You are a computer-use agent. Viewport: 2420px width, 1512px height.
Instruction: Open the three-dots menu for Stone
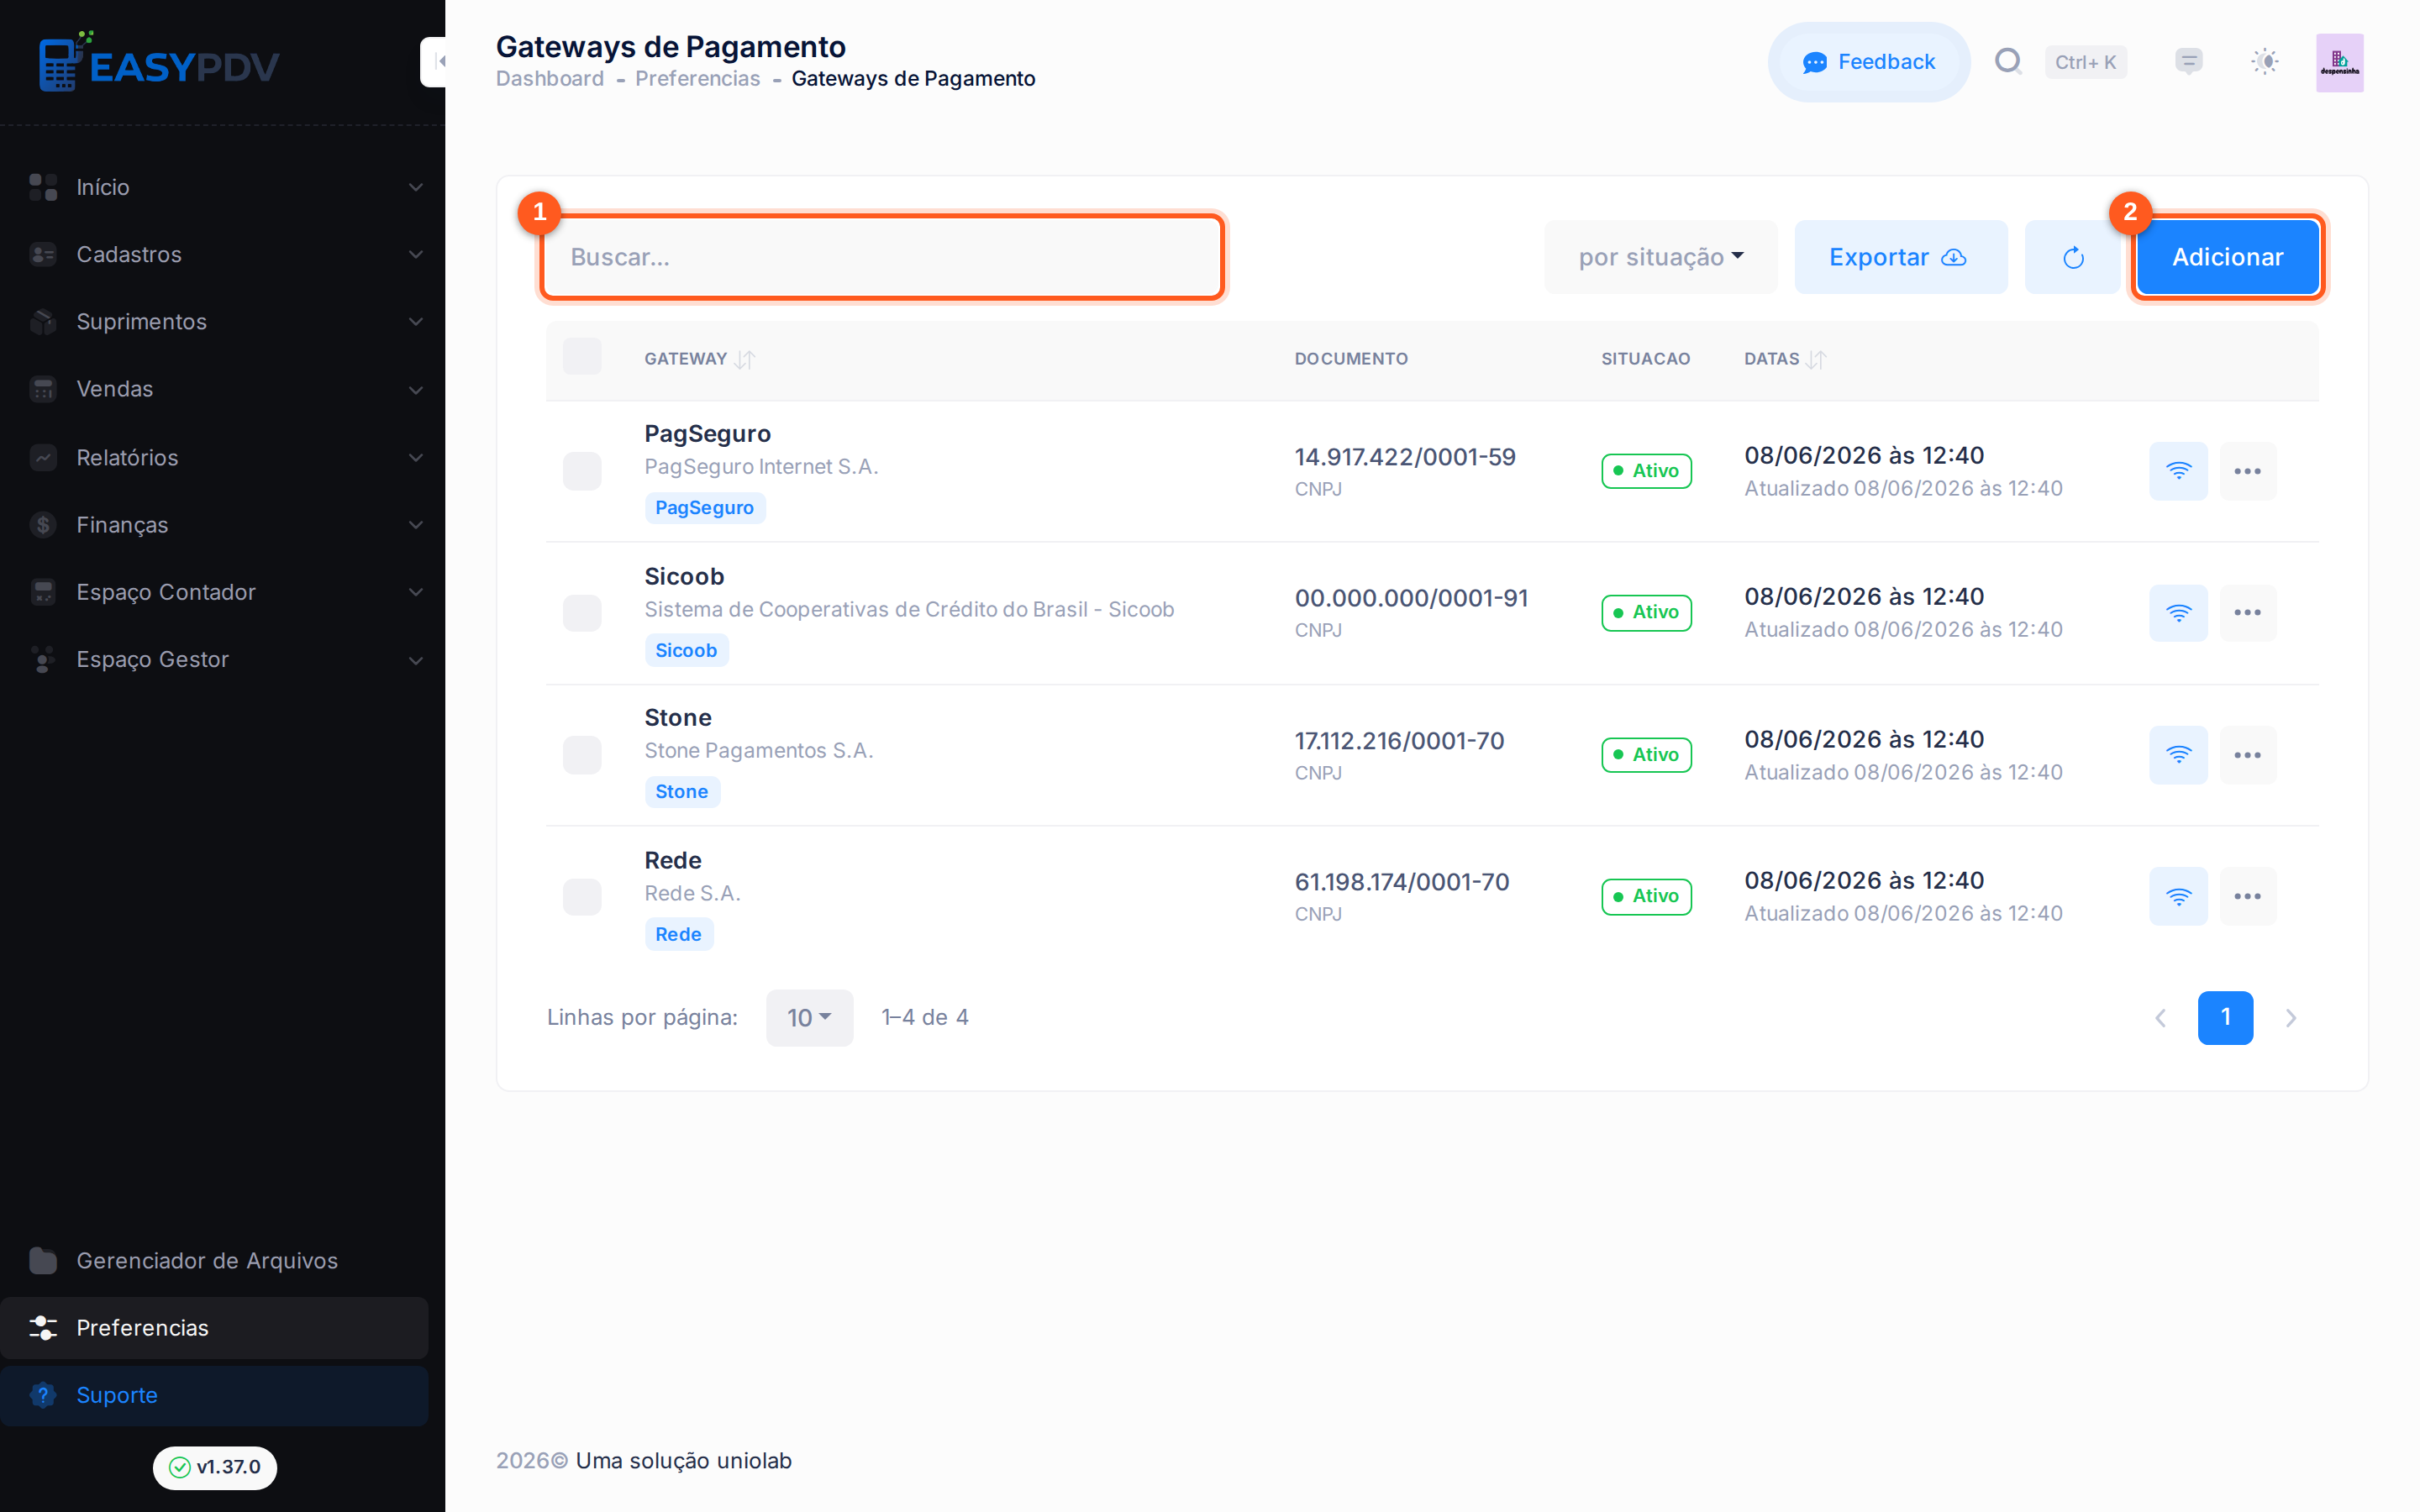2248,755
